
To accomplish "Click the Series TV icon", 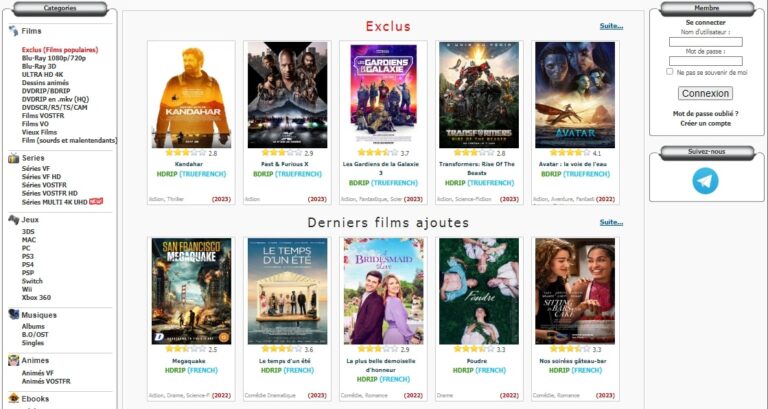I will point(14,158).
